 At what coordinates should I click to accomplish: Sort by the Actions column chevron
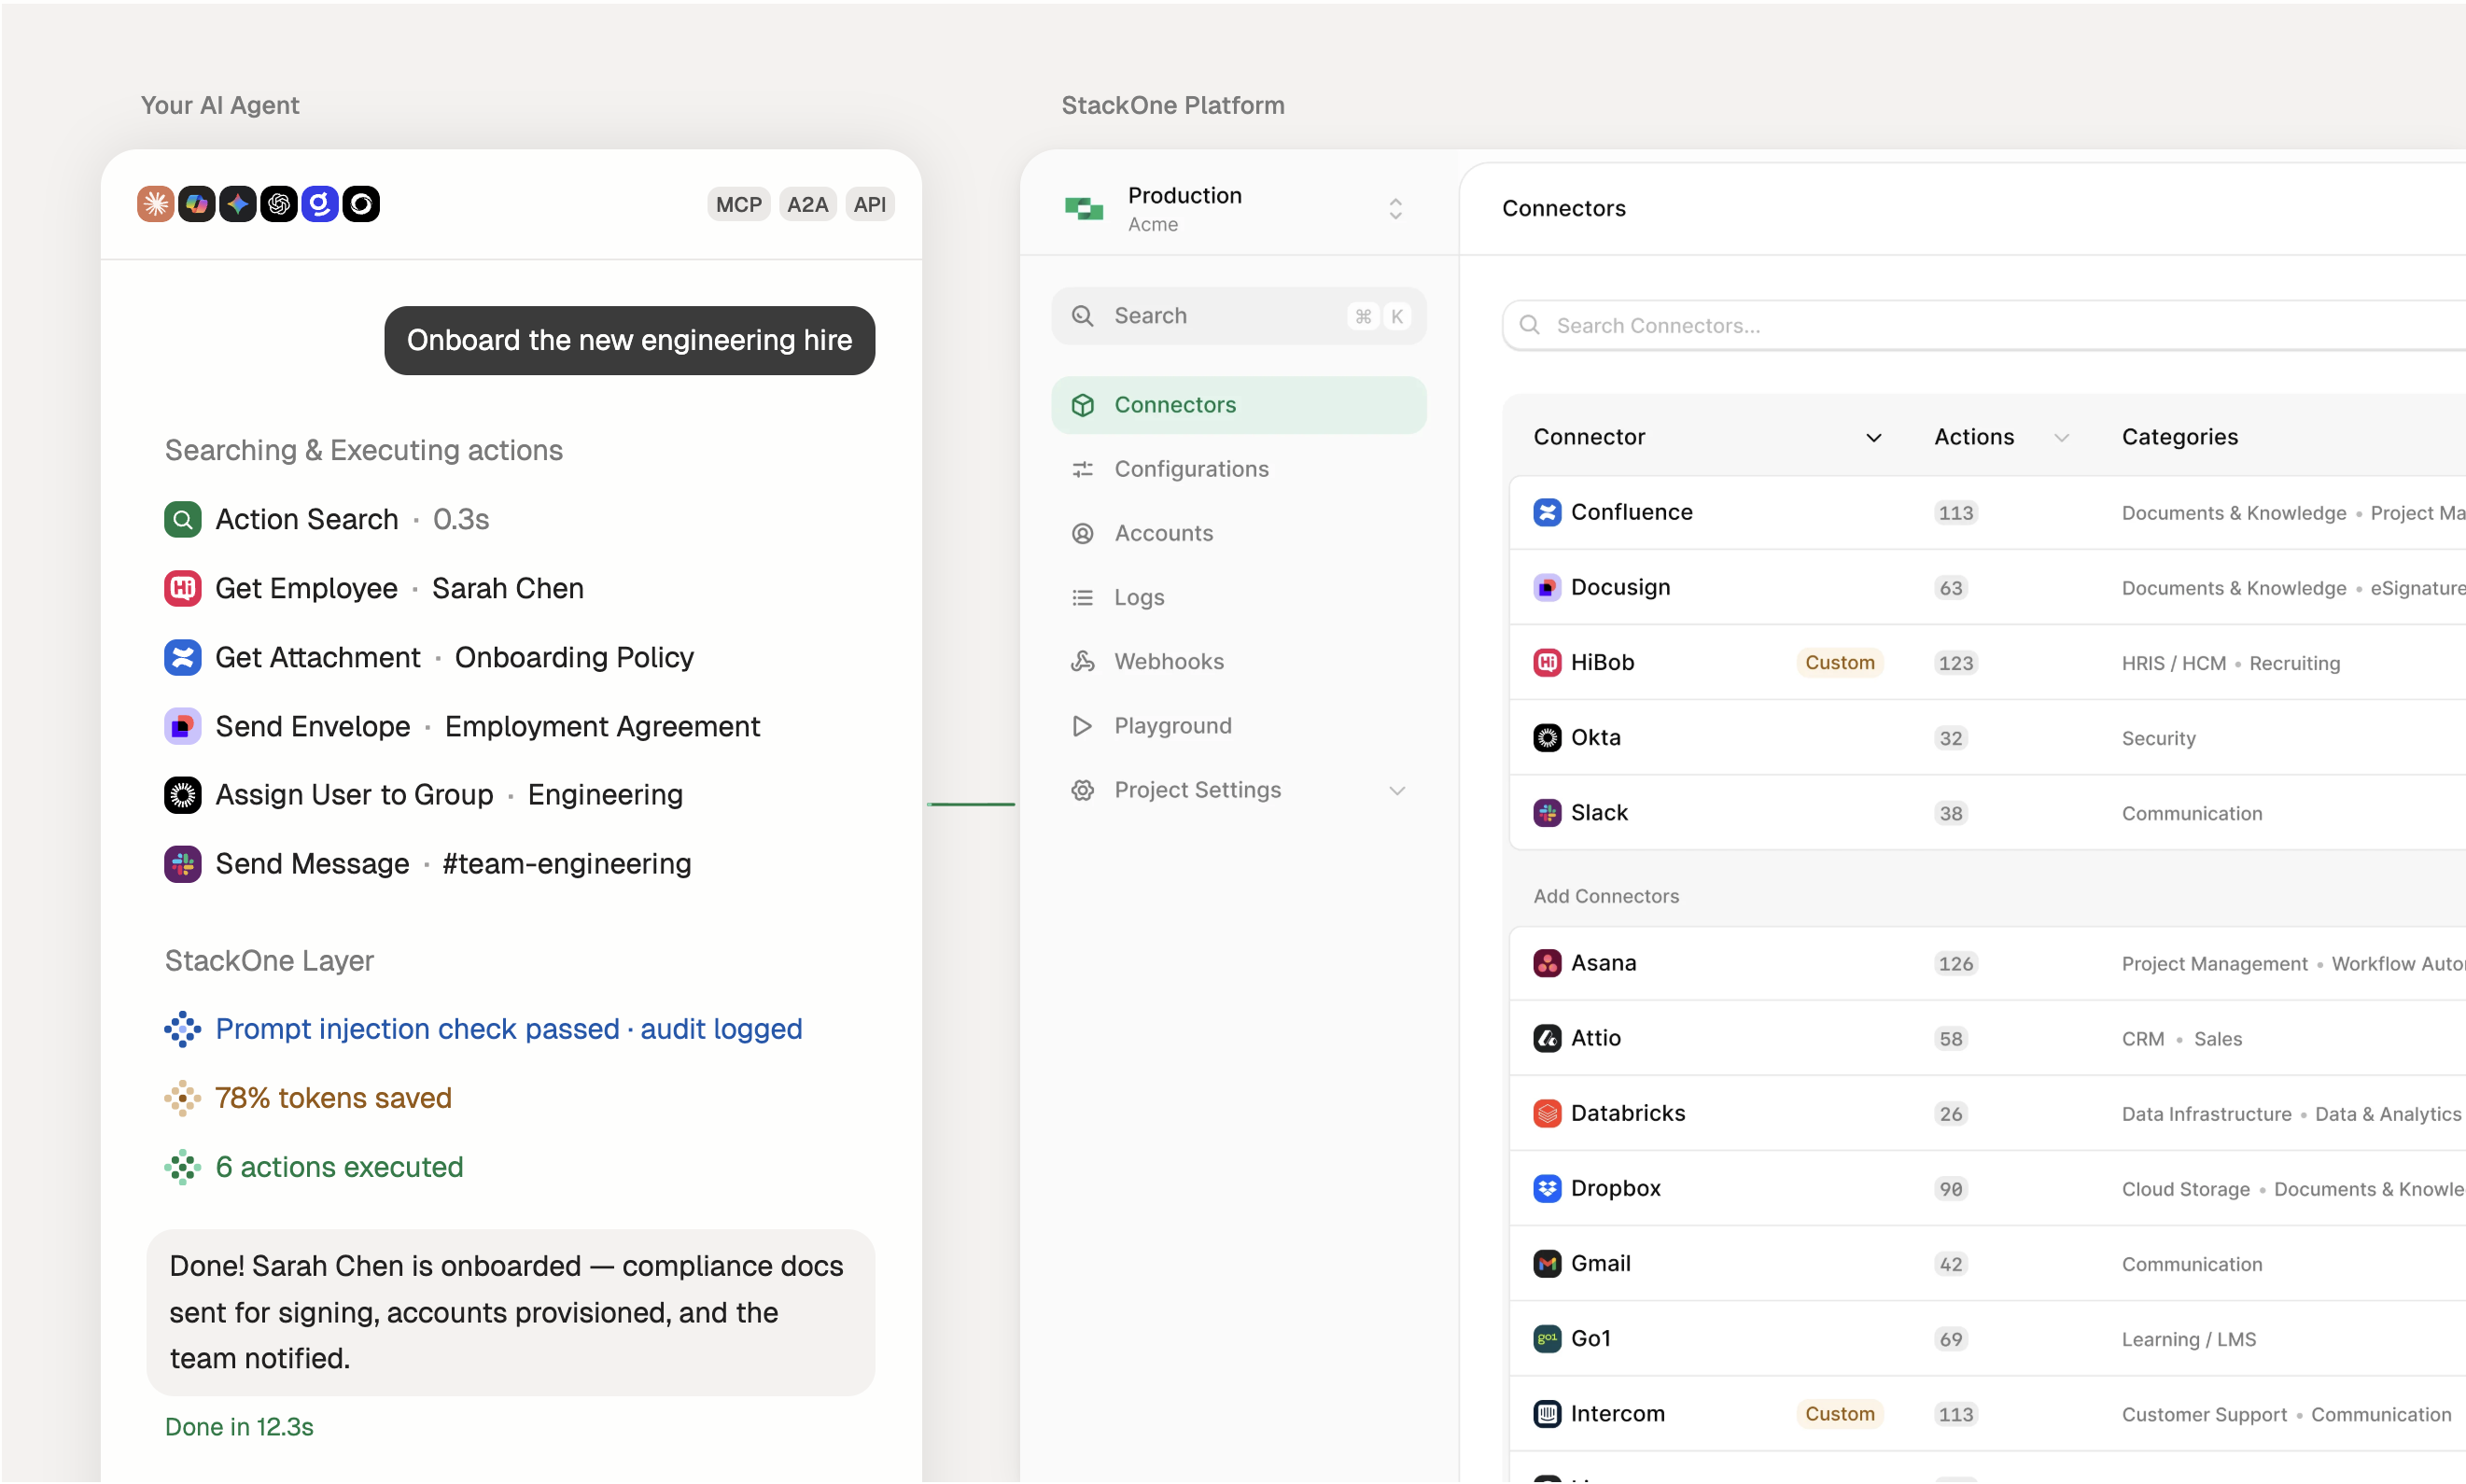coord(2061,437)
